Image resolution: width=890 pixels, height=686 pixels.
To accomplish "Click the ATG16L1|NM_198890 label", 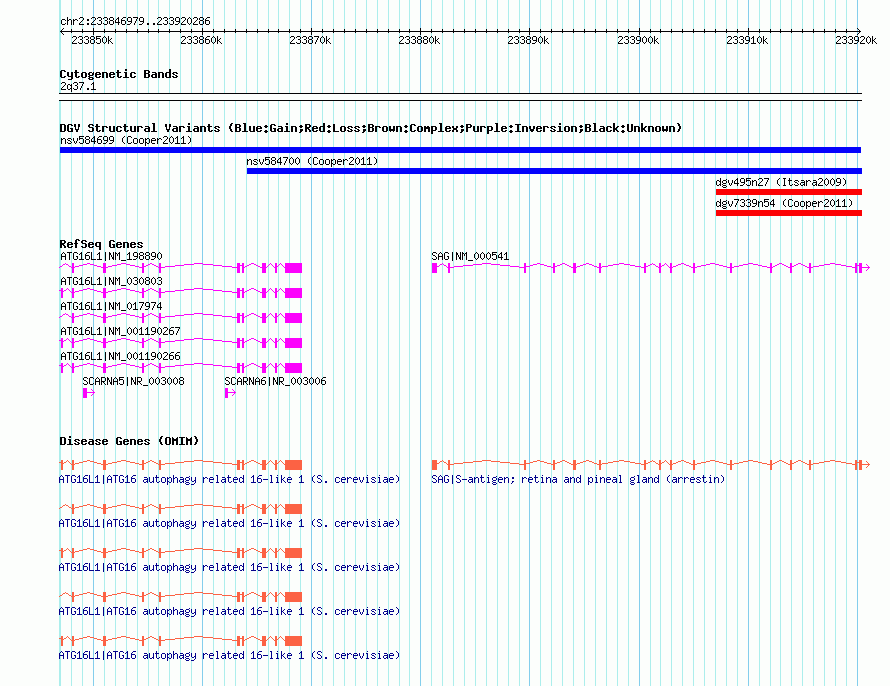I will 111,256.
